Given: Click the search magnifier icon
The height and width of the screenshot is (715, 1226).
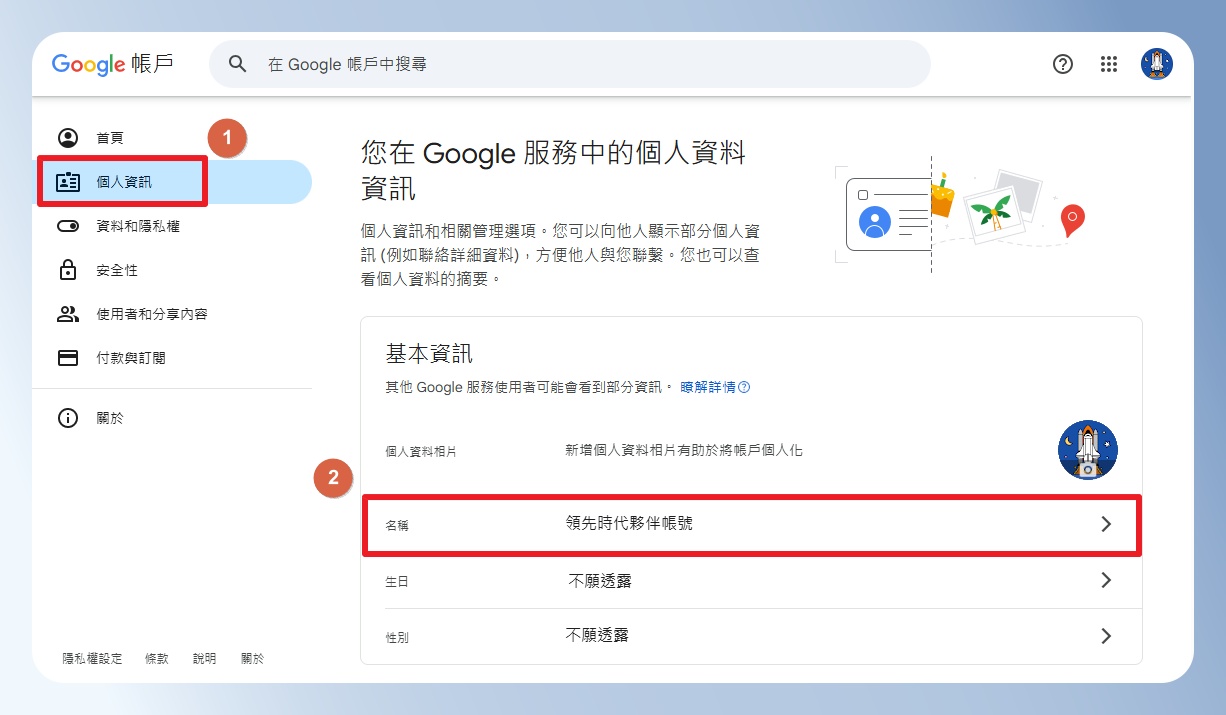Looking at the screenshot, I should pyautogui.click(x=237, y=64).
